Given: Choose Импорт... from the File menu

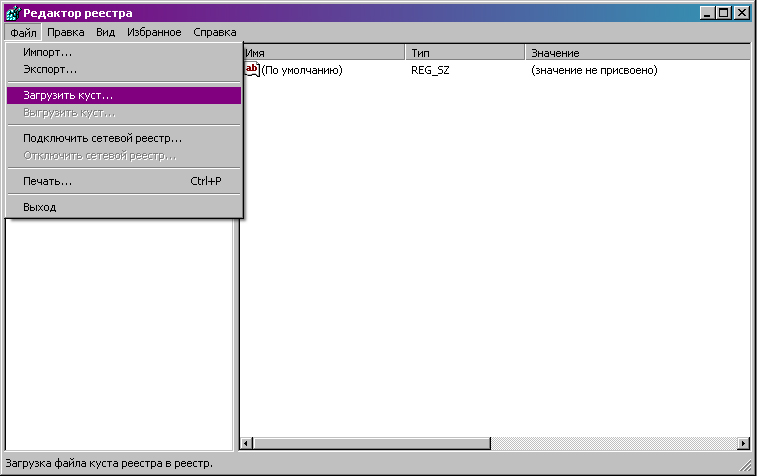Looking at the screenshot, I should [x=47, y=52].
